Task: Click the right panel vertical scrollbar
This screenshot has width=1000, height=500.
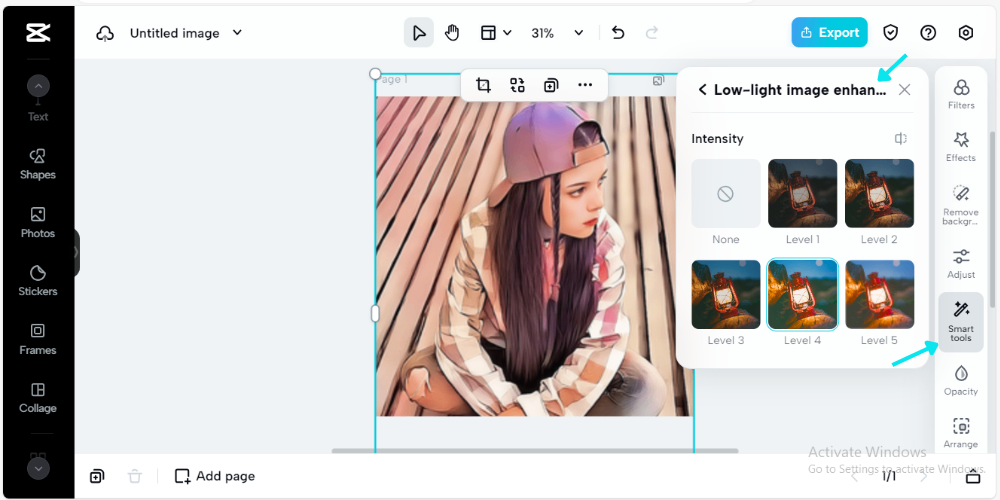Action: point(992,217)
